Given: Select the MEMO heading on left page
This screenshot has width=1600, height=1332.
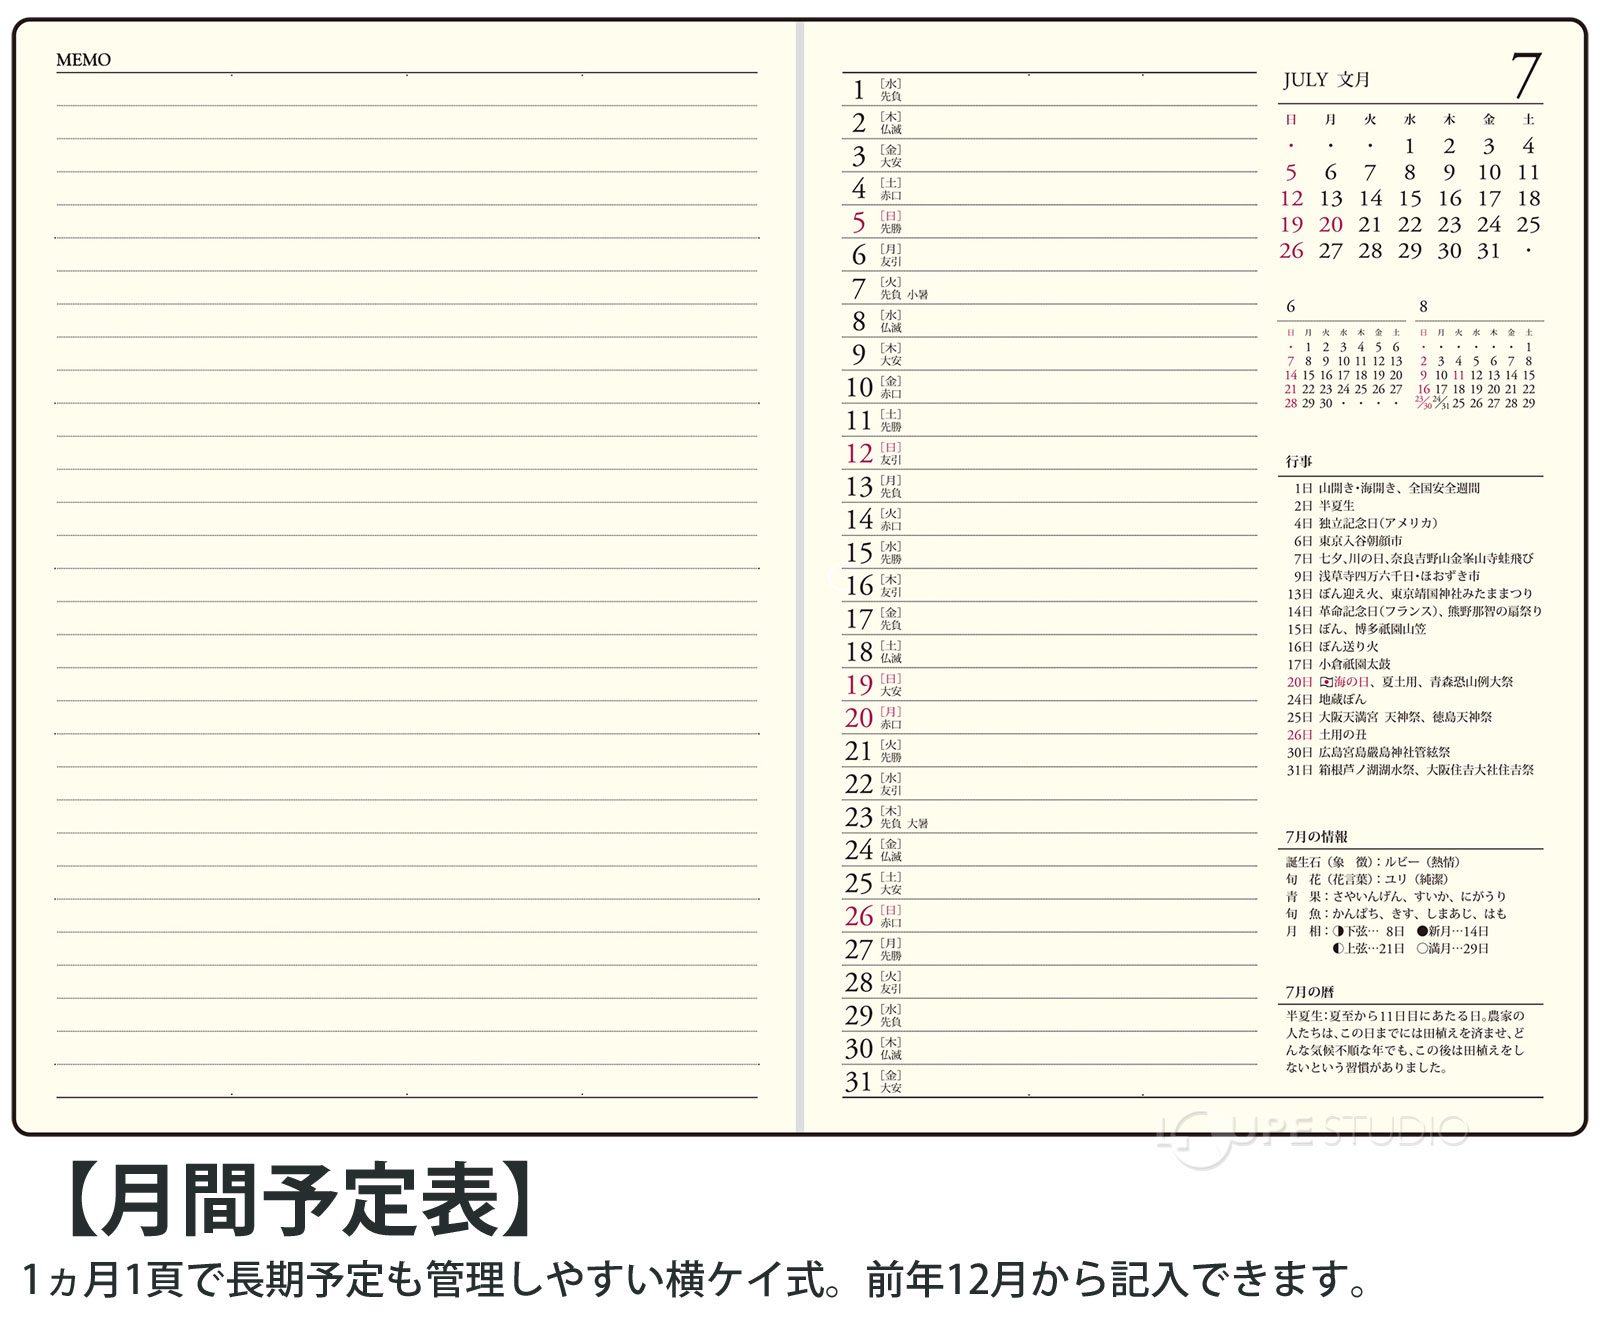Looking at the screenshot, I should 83,60.
